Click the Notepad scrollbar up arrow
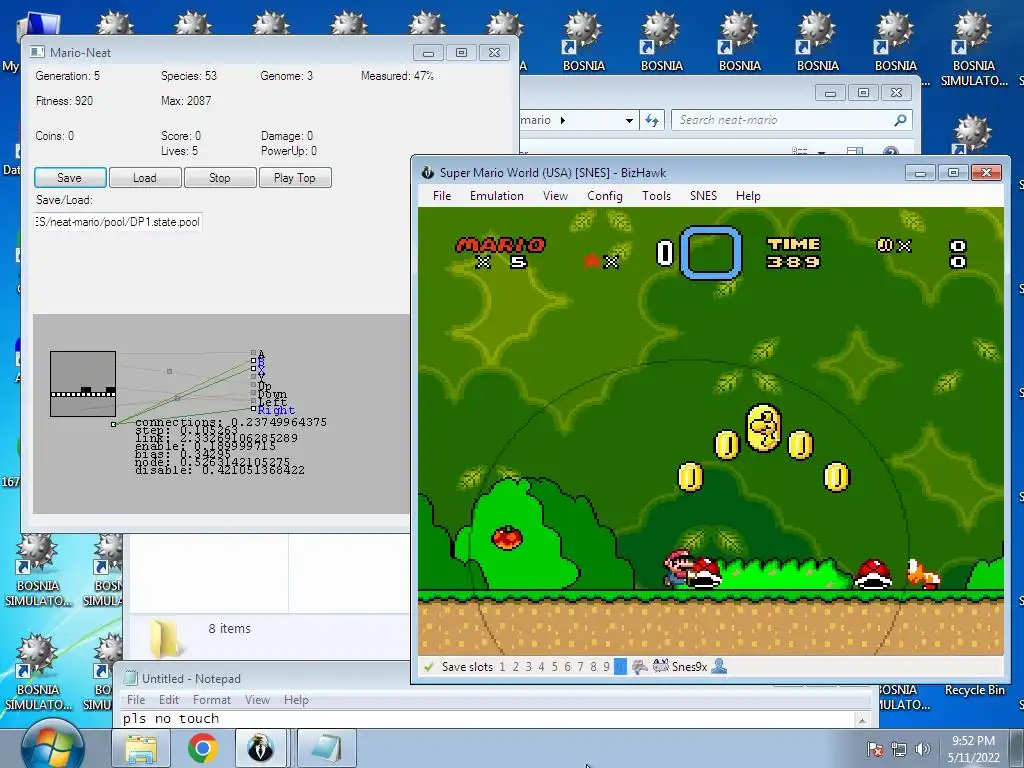The image size is (1024, 768). coord(862,720)
